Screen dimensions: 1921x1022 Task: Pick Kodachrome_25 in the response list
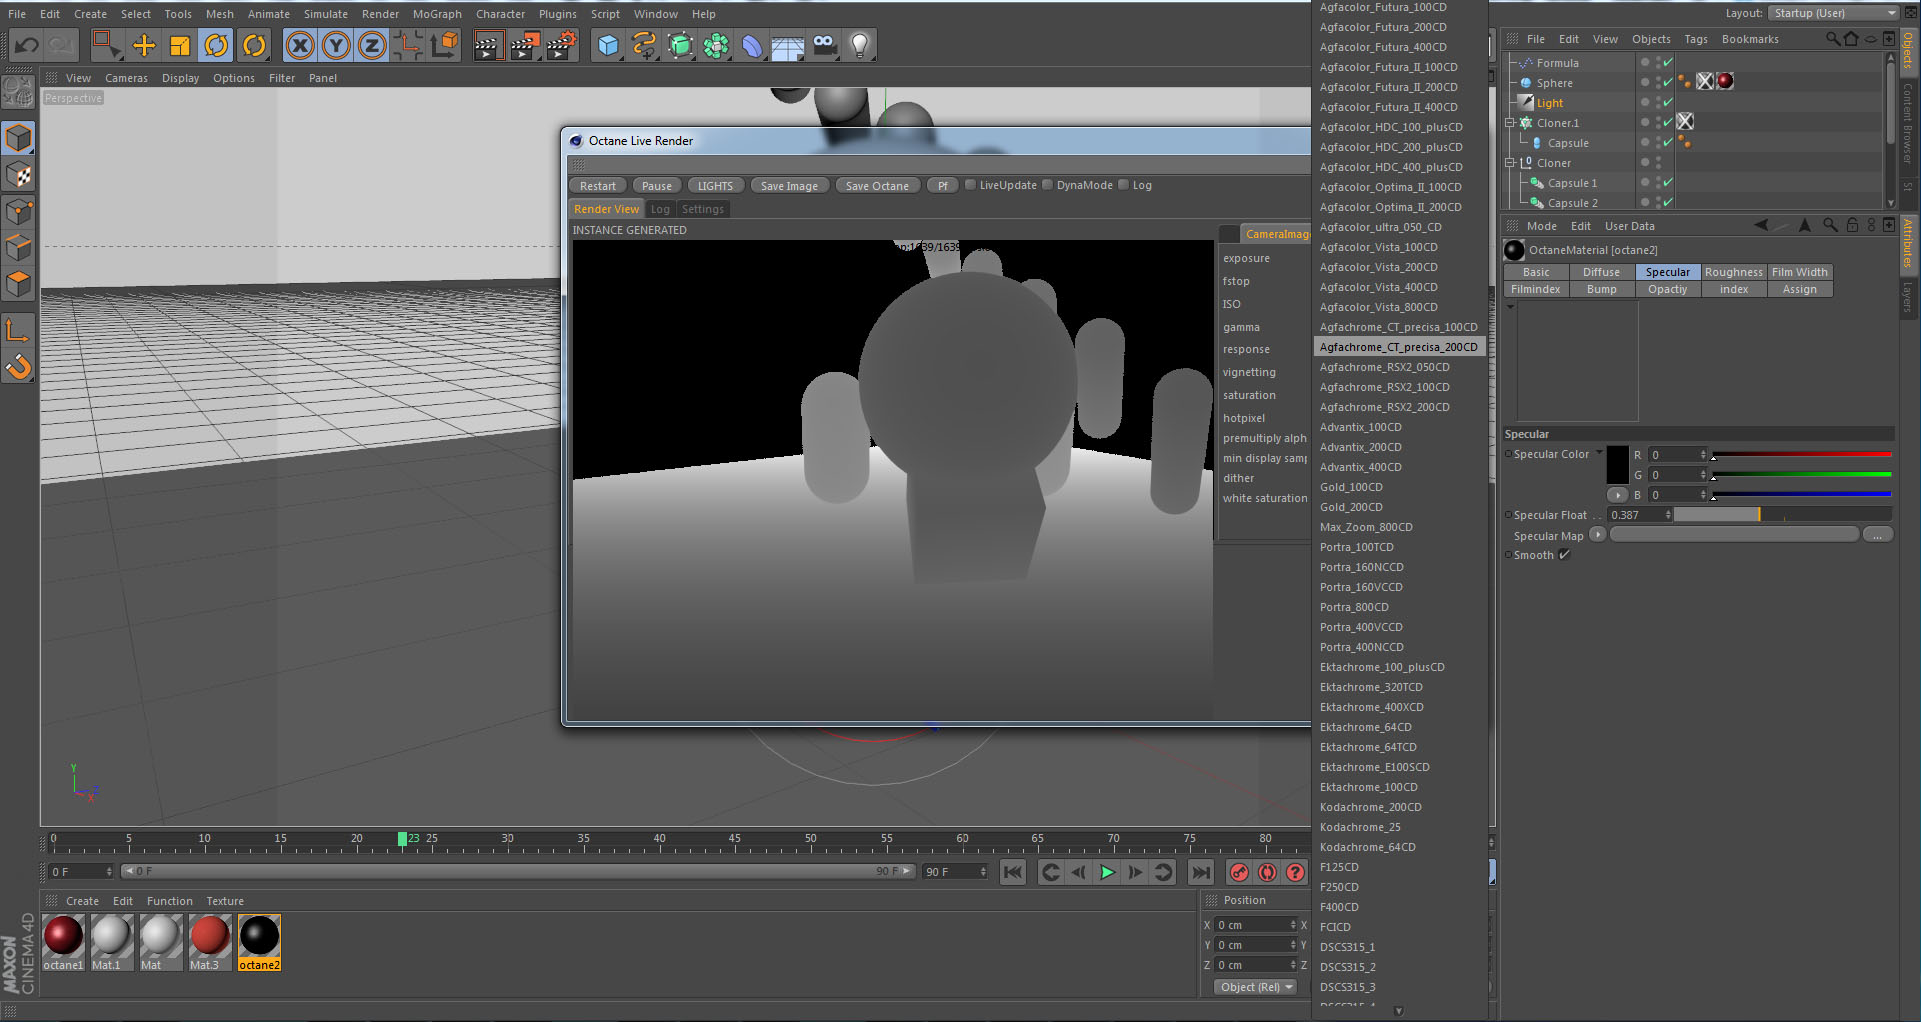1360,827
